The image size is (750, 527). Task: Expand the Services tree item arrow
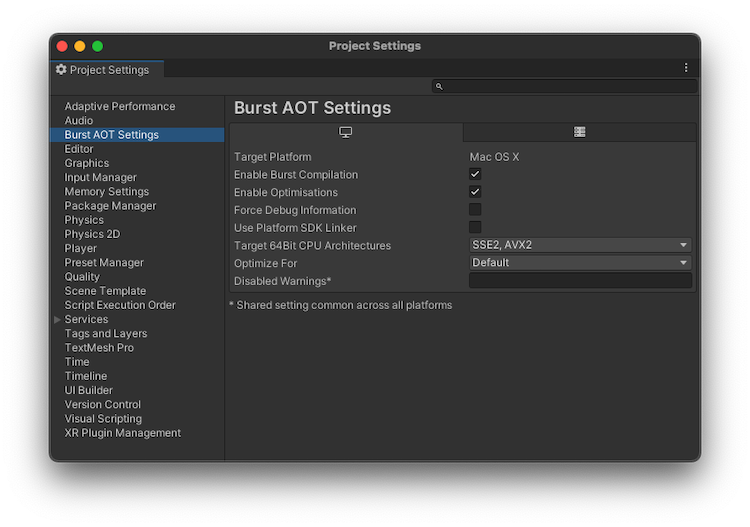coord(57,320)
